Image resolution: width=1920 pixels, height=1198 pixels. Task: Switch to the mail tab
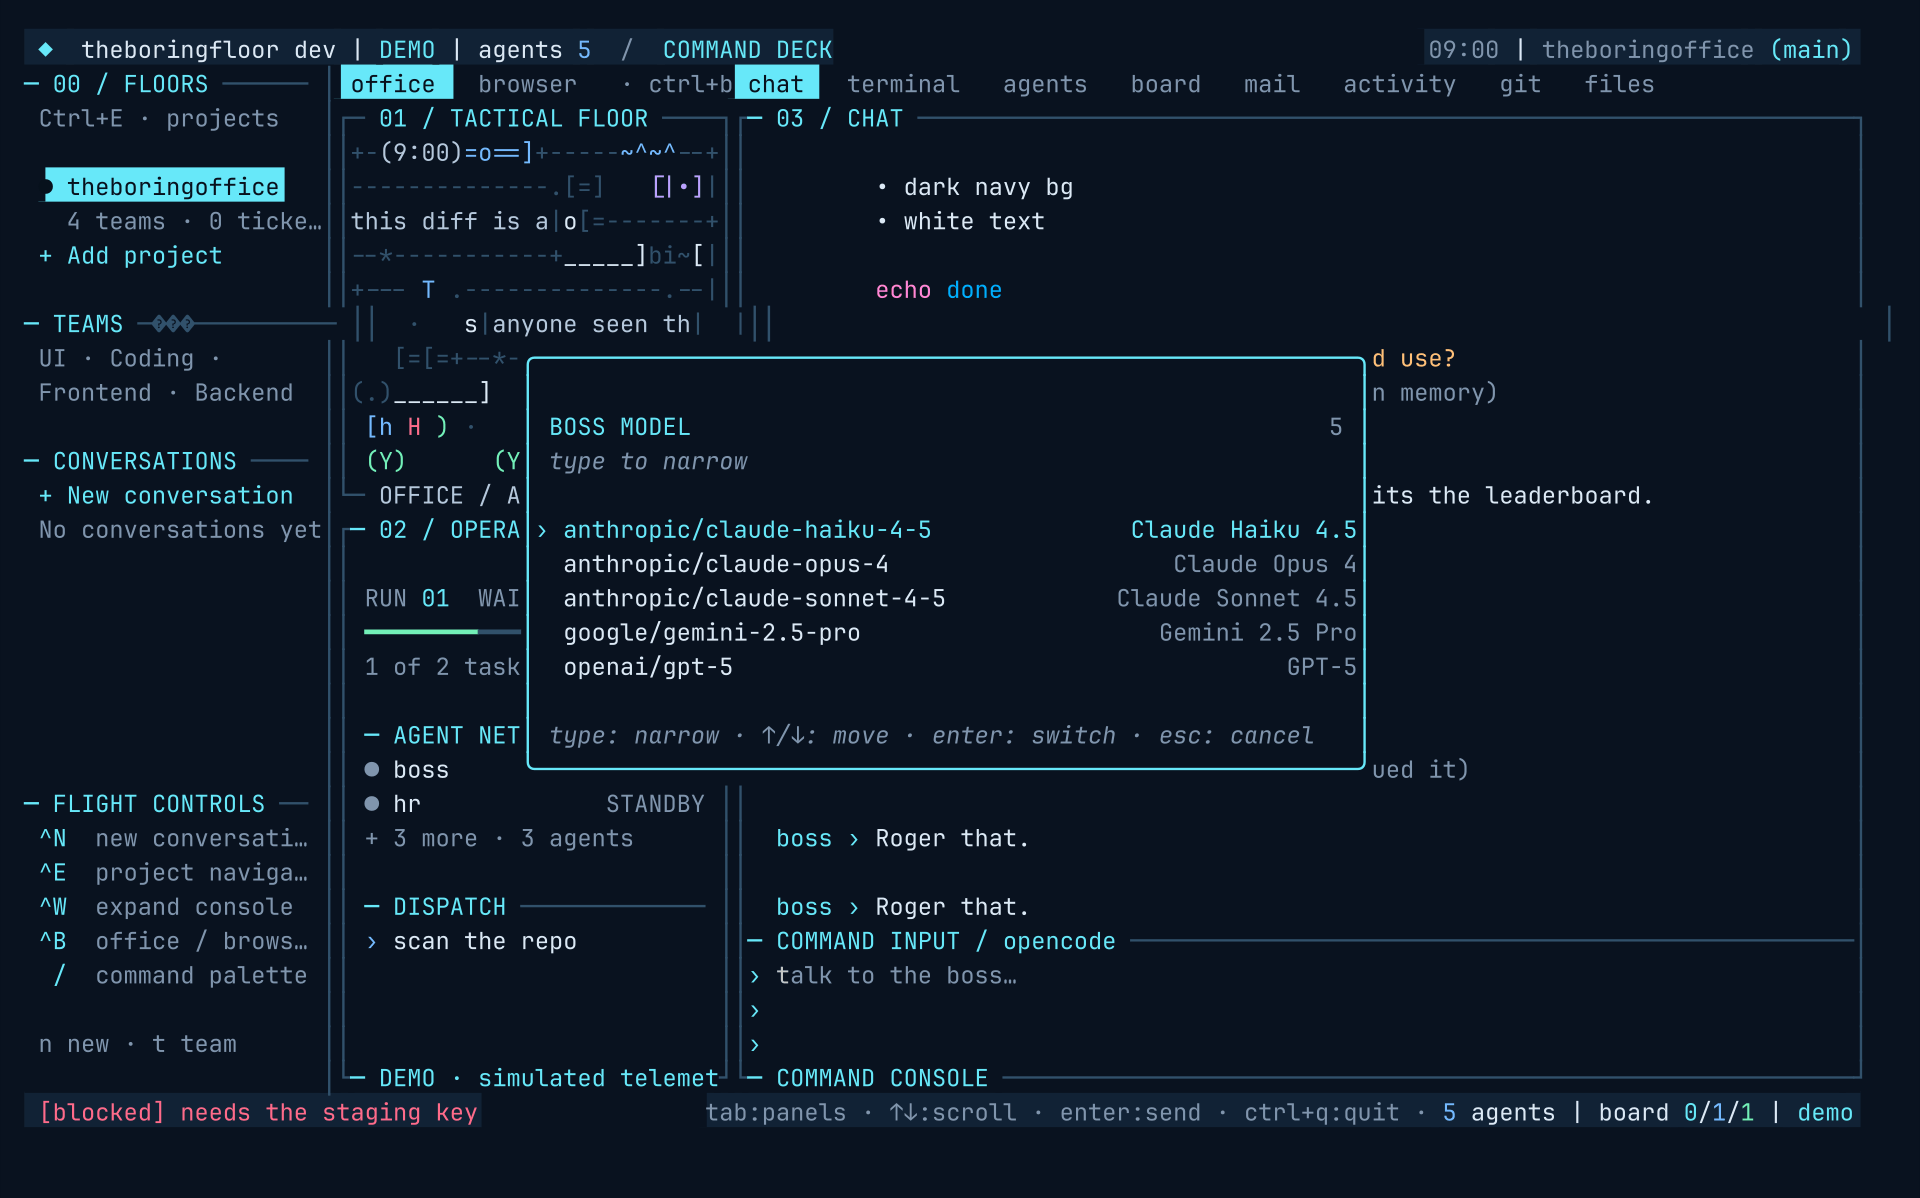pos(1272,84)
